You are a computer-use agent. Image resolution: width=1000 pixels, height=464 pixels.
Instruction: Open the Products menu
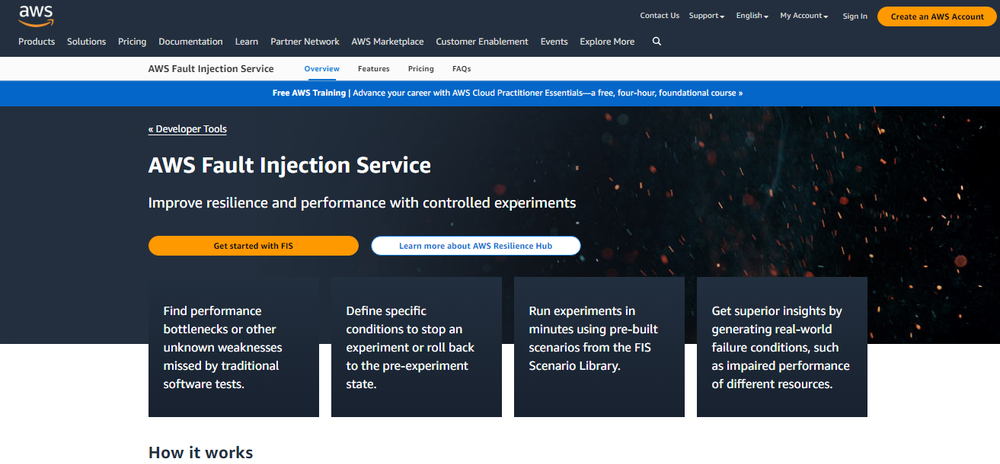(36, 41)
